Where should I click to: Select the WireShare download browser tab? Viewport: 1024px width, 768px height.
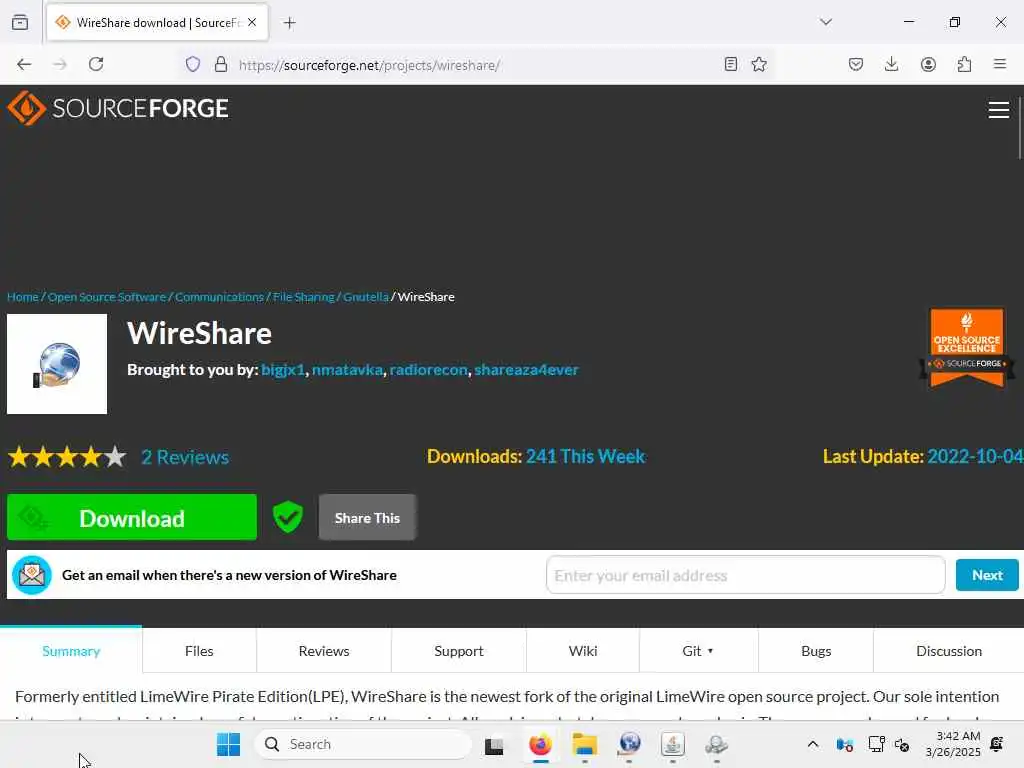pyautogui.click(x=157, y=23)
